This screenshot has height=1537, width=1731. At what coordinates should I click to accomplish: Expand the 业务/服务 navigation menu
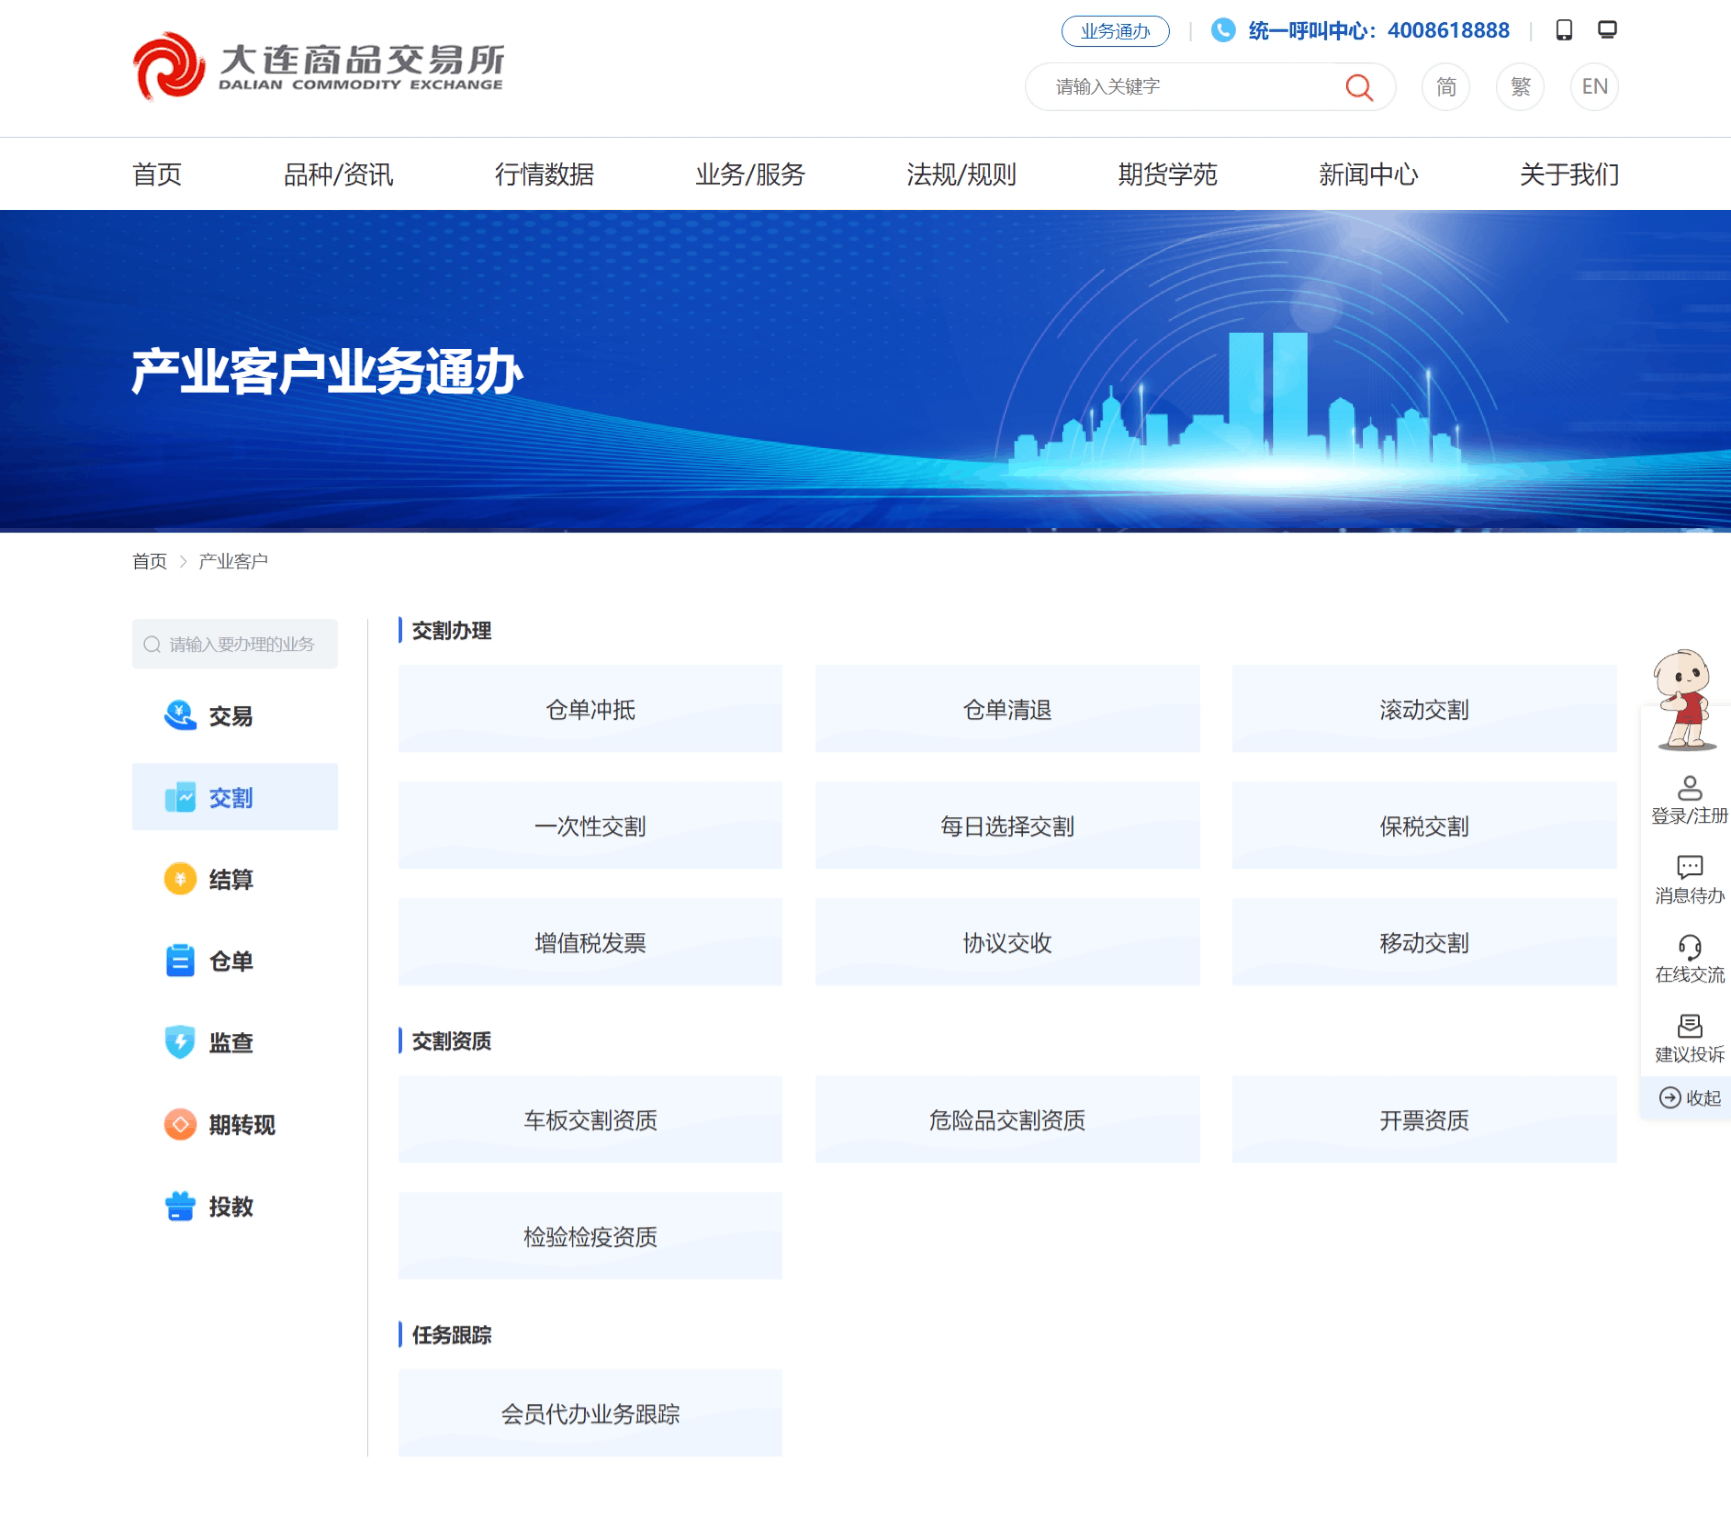click(750, 175)
